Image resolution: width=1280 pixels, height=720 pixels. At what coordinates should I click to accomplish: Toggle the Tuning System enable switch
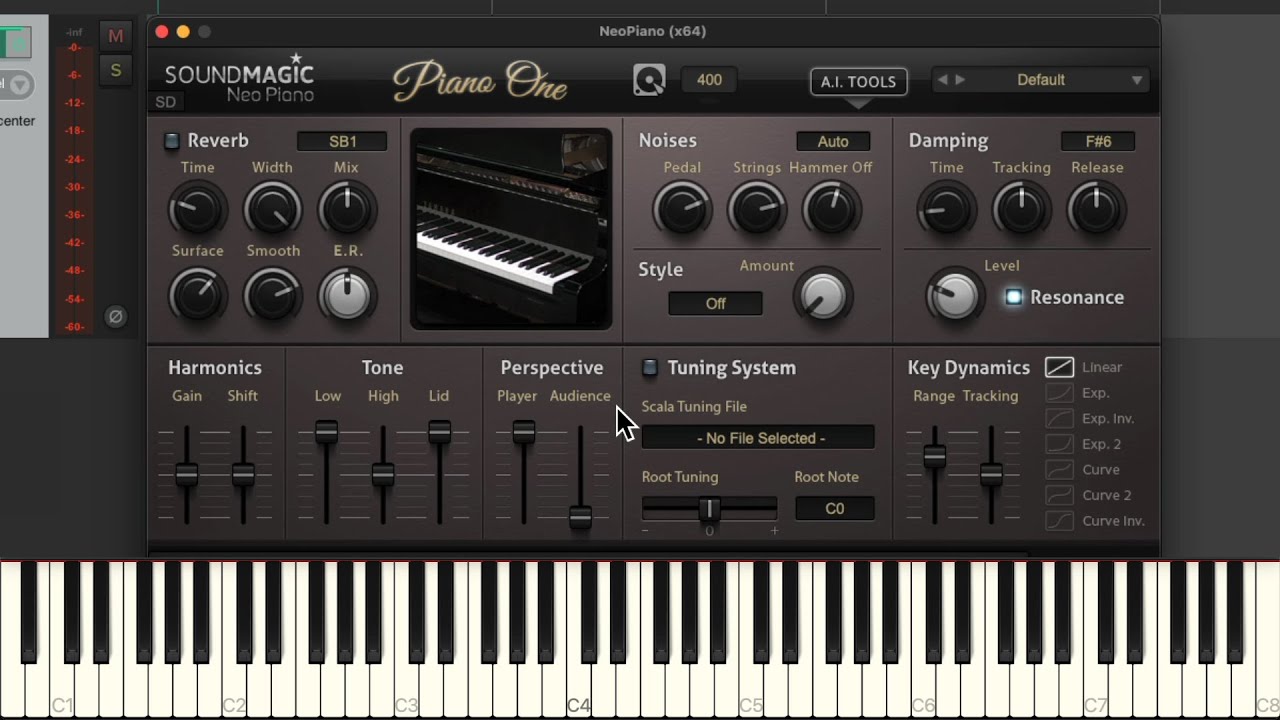[x=650, y=368]
